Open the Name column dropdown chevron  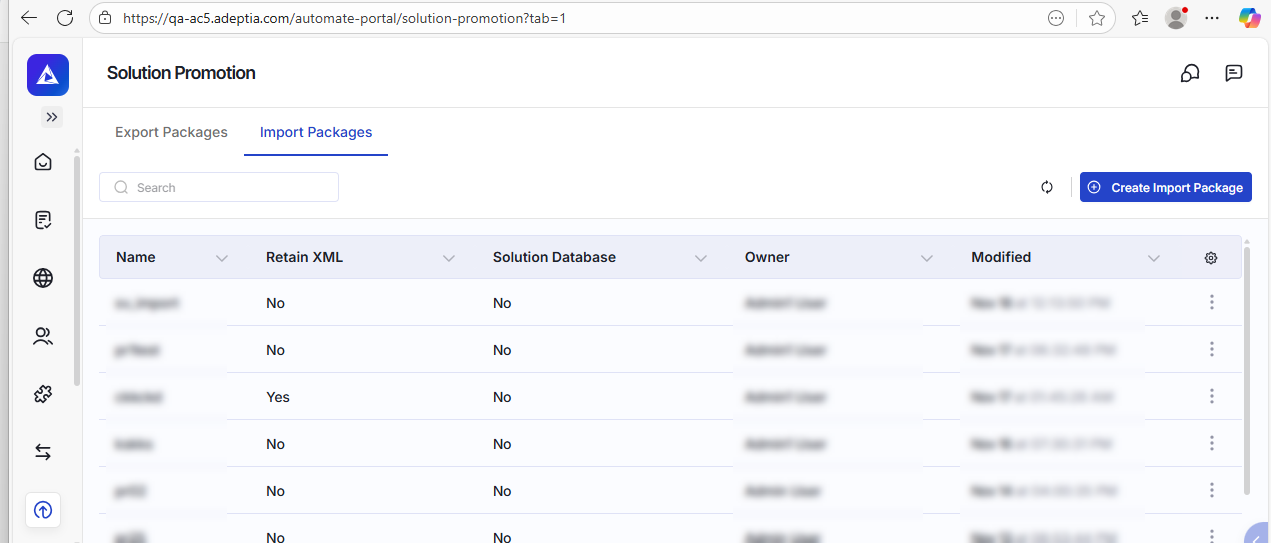[x=222, y=258]
